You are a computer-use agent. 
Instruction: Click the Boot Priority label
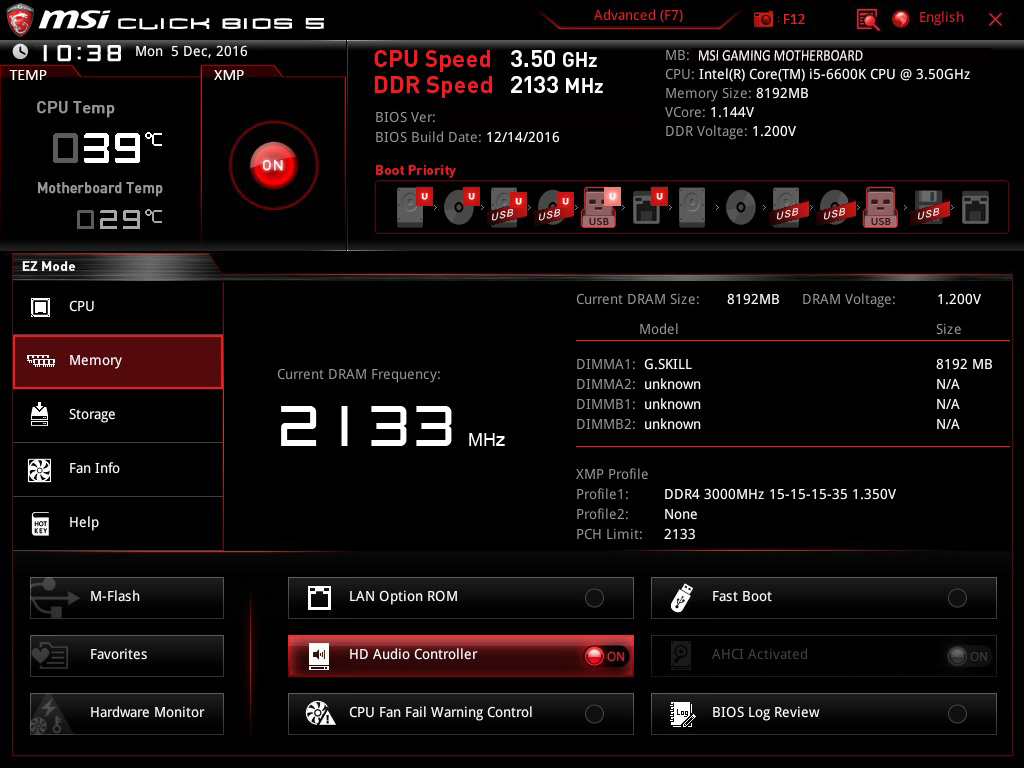(x=415, y=170)
